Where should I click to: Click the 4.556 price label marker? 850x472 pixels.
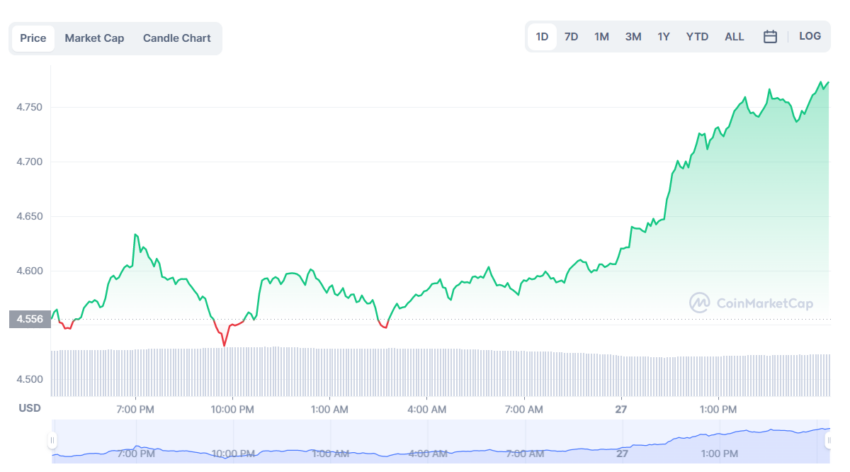click(x=30, y=319)
